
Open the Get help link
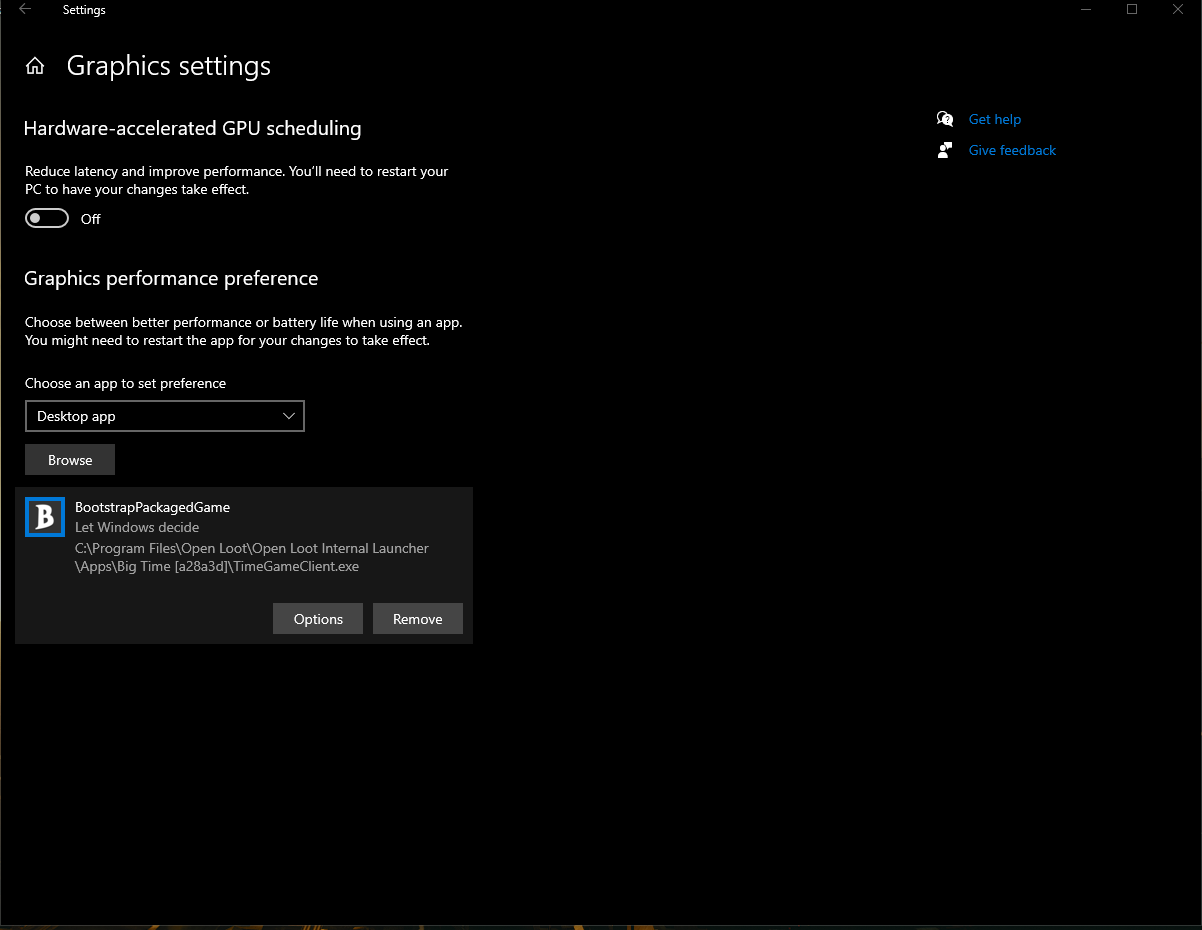coord(995,119)
